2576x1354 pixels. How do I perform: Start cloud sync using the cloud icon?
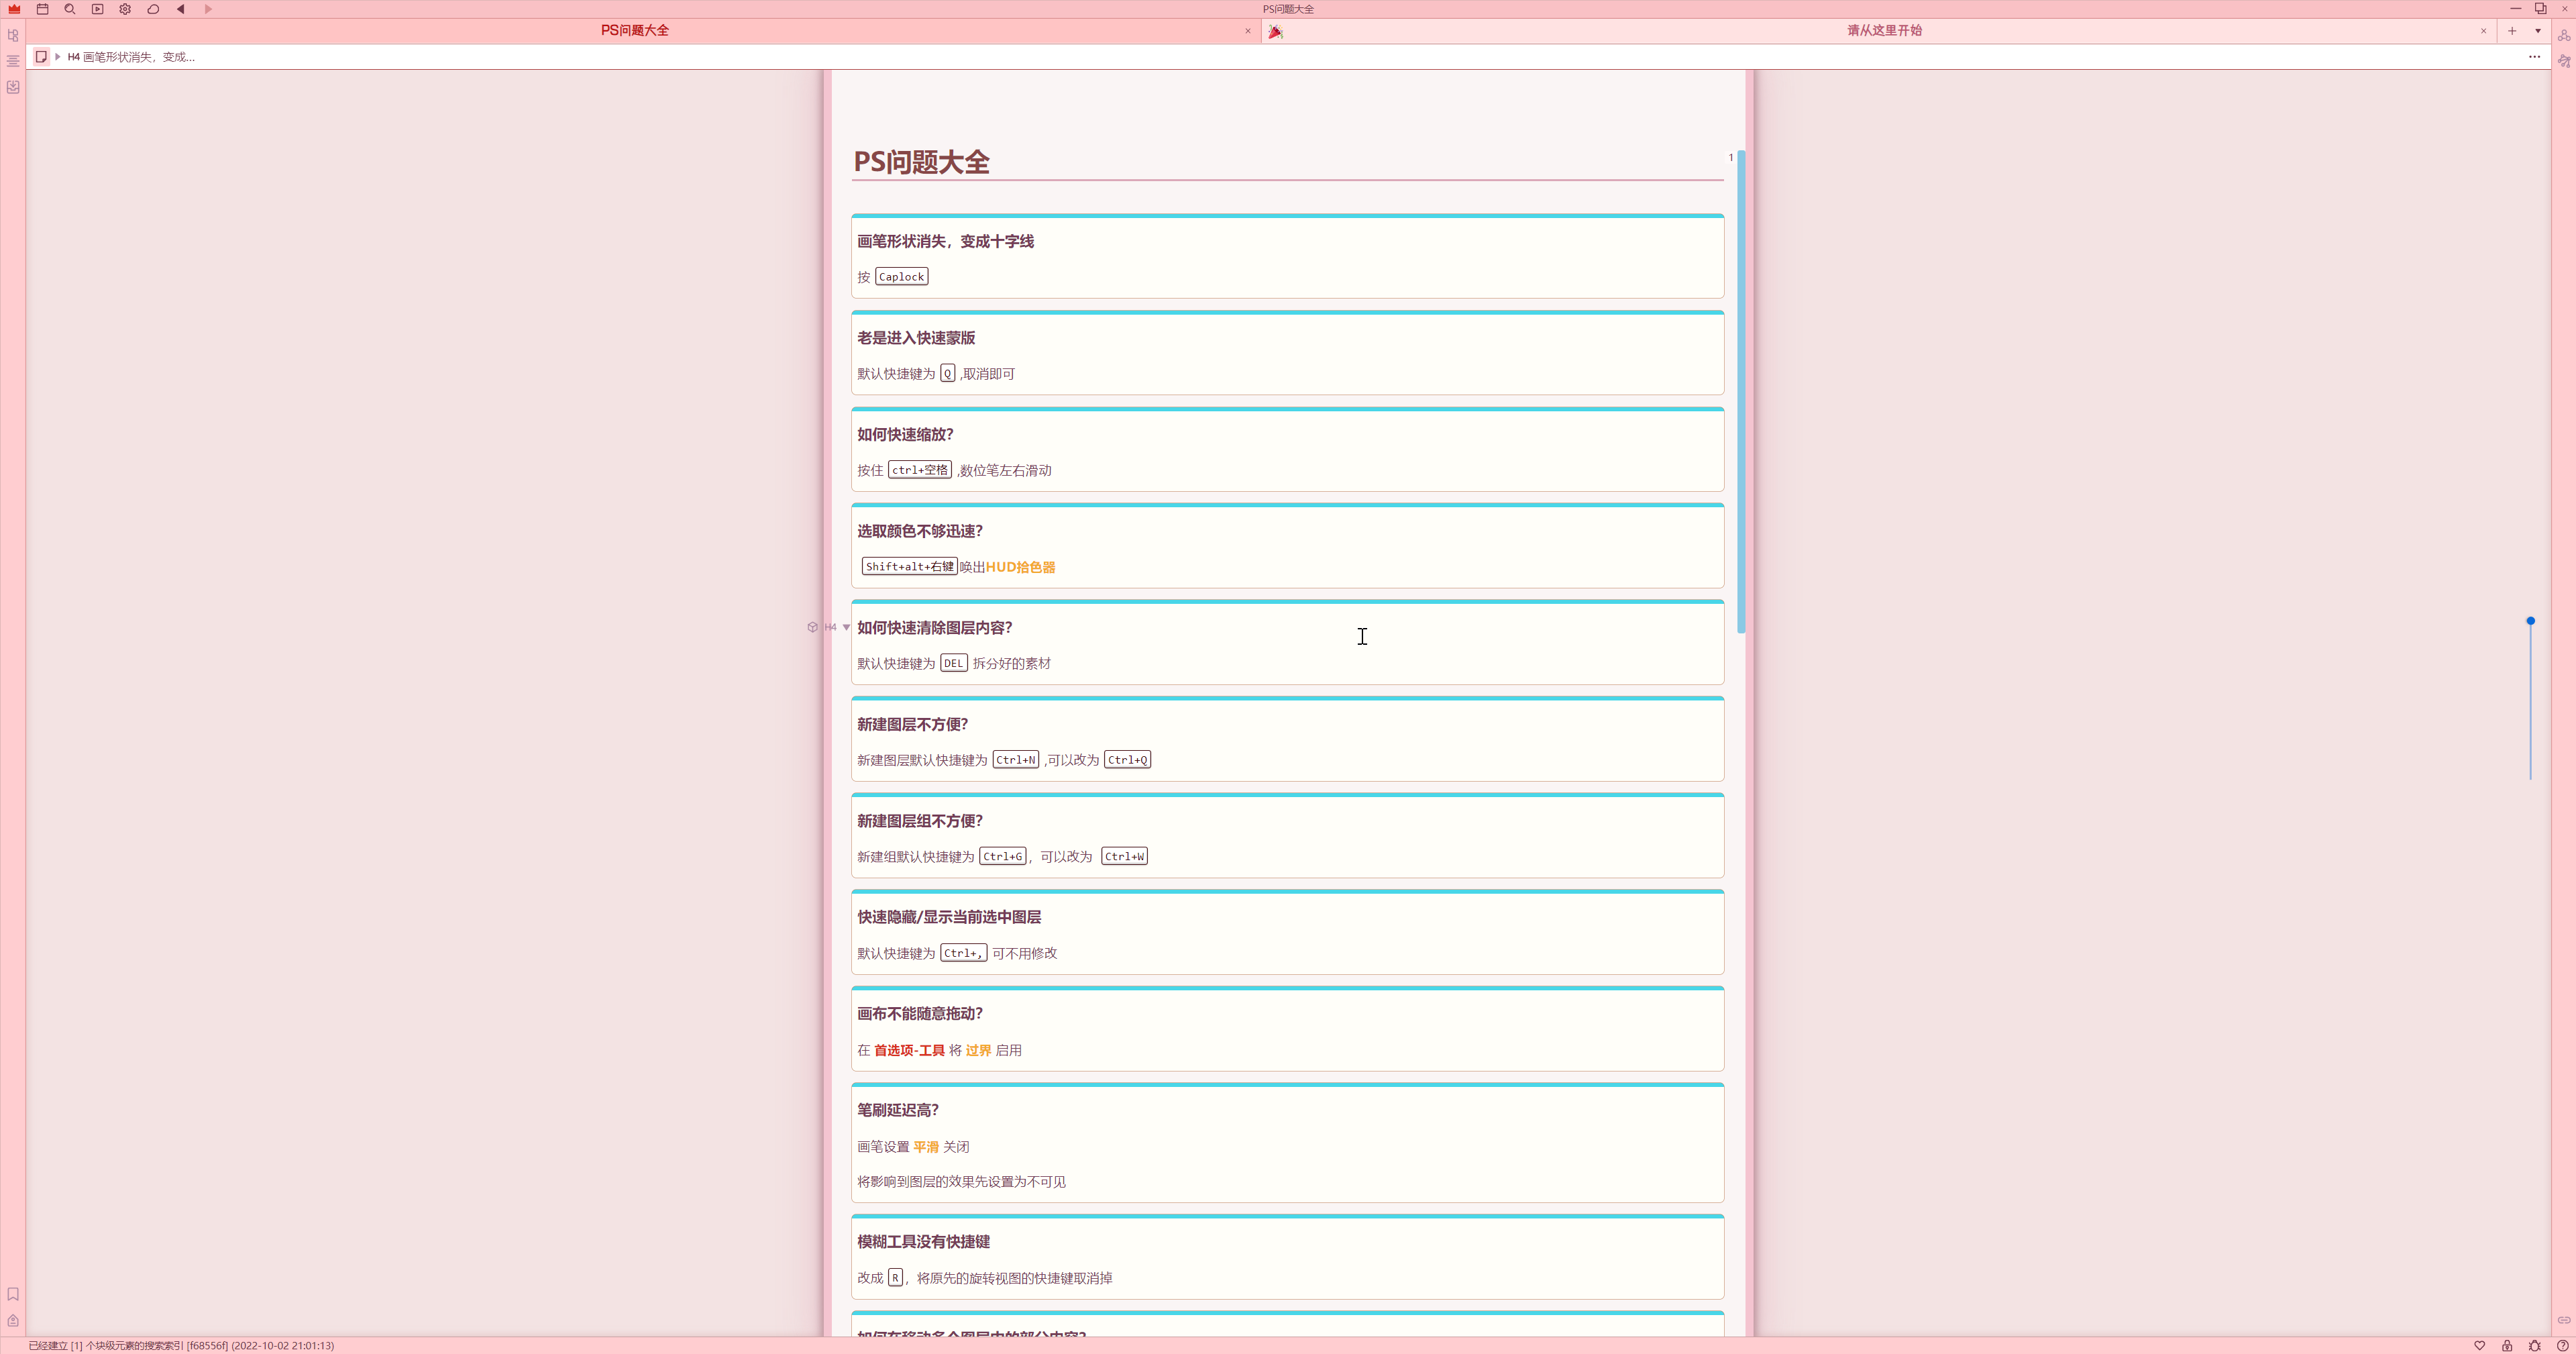153,9
